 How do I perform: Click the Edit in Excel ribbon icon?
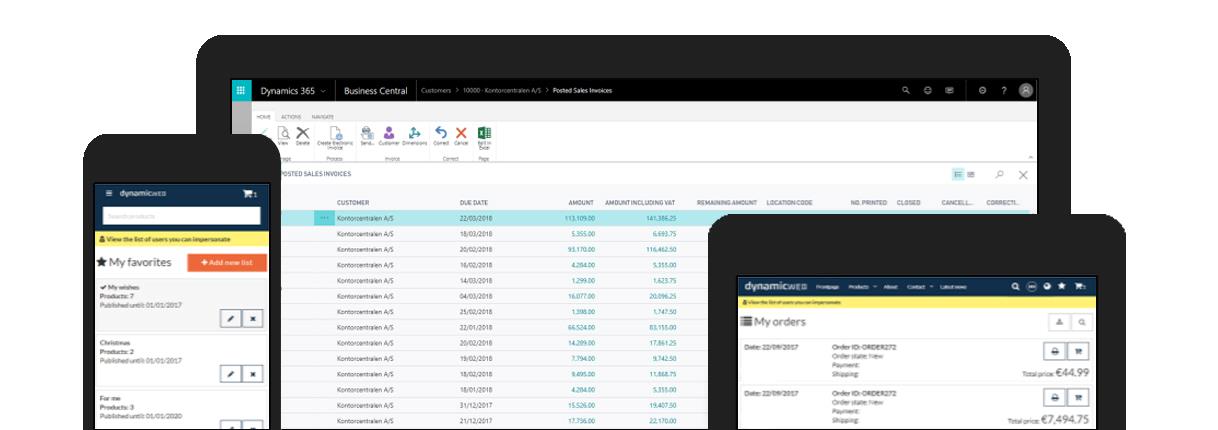click(484, 137)
